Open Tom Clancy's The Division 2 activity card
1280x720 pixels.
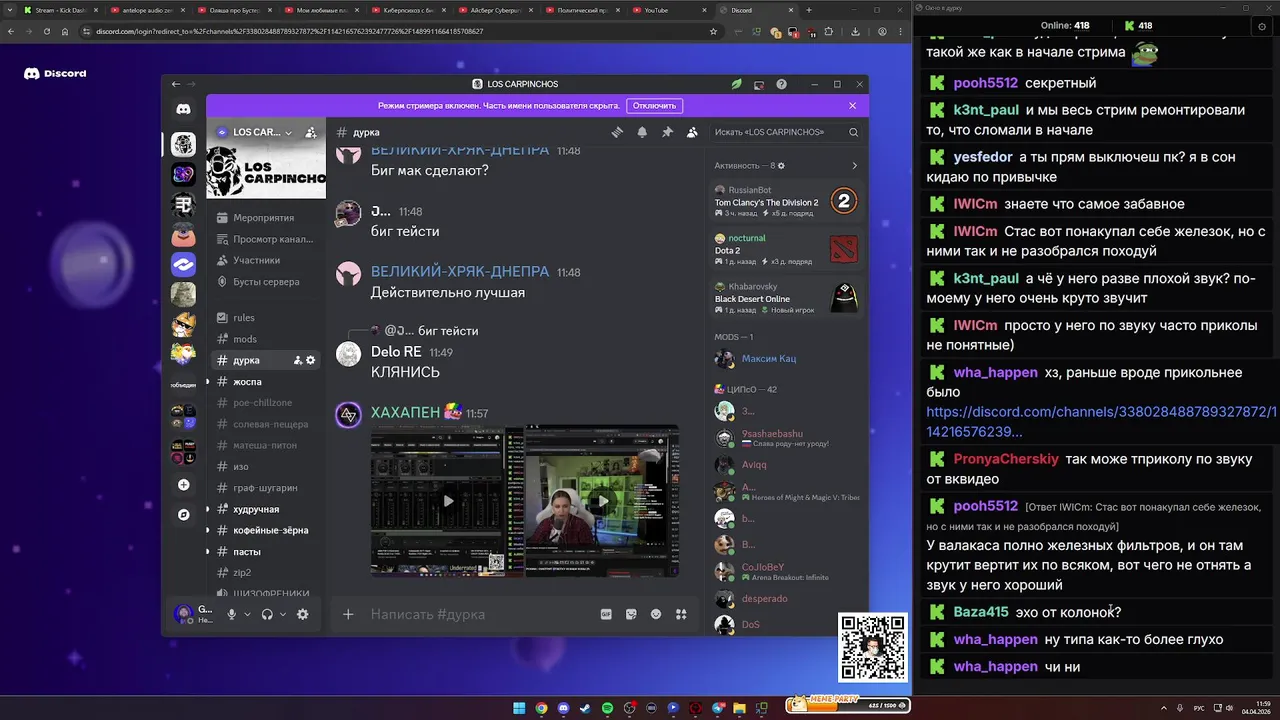[x=785, y=201]
